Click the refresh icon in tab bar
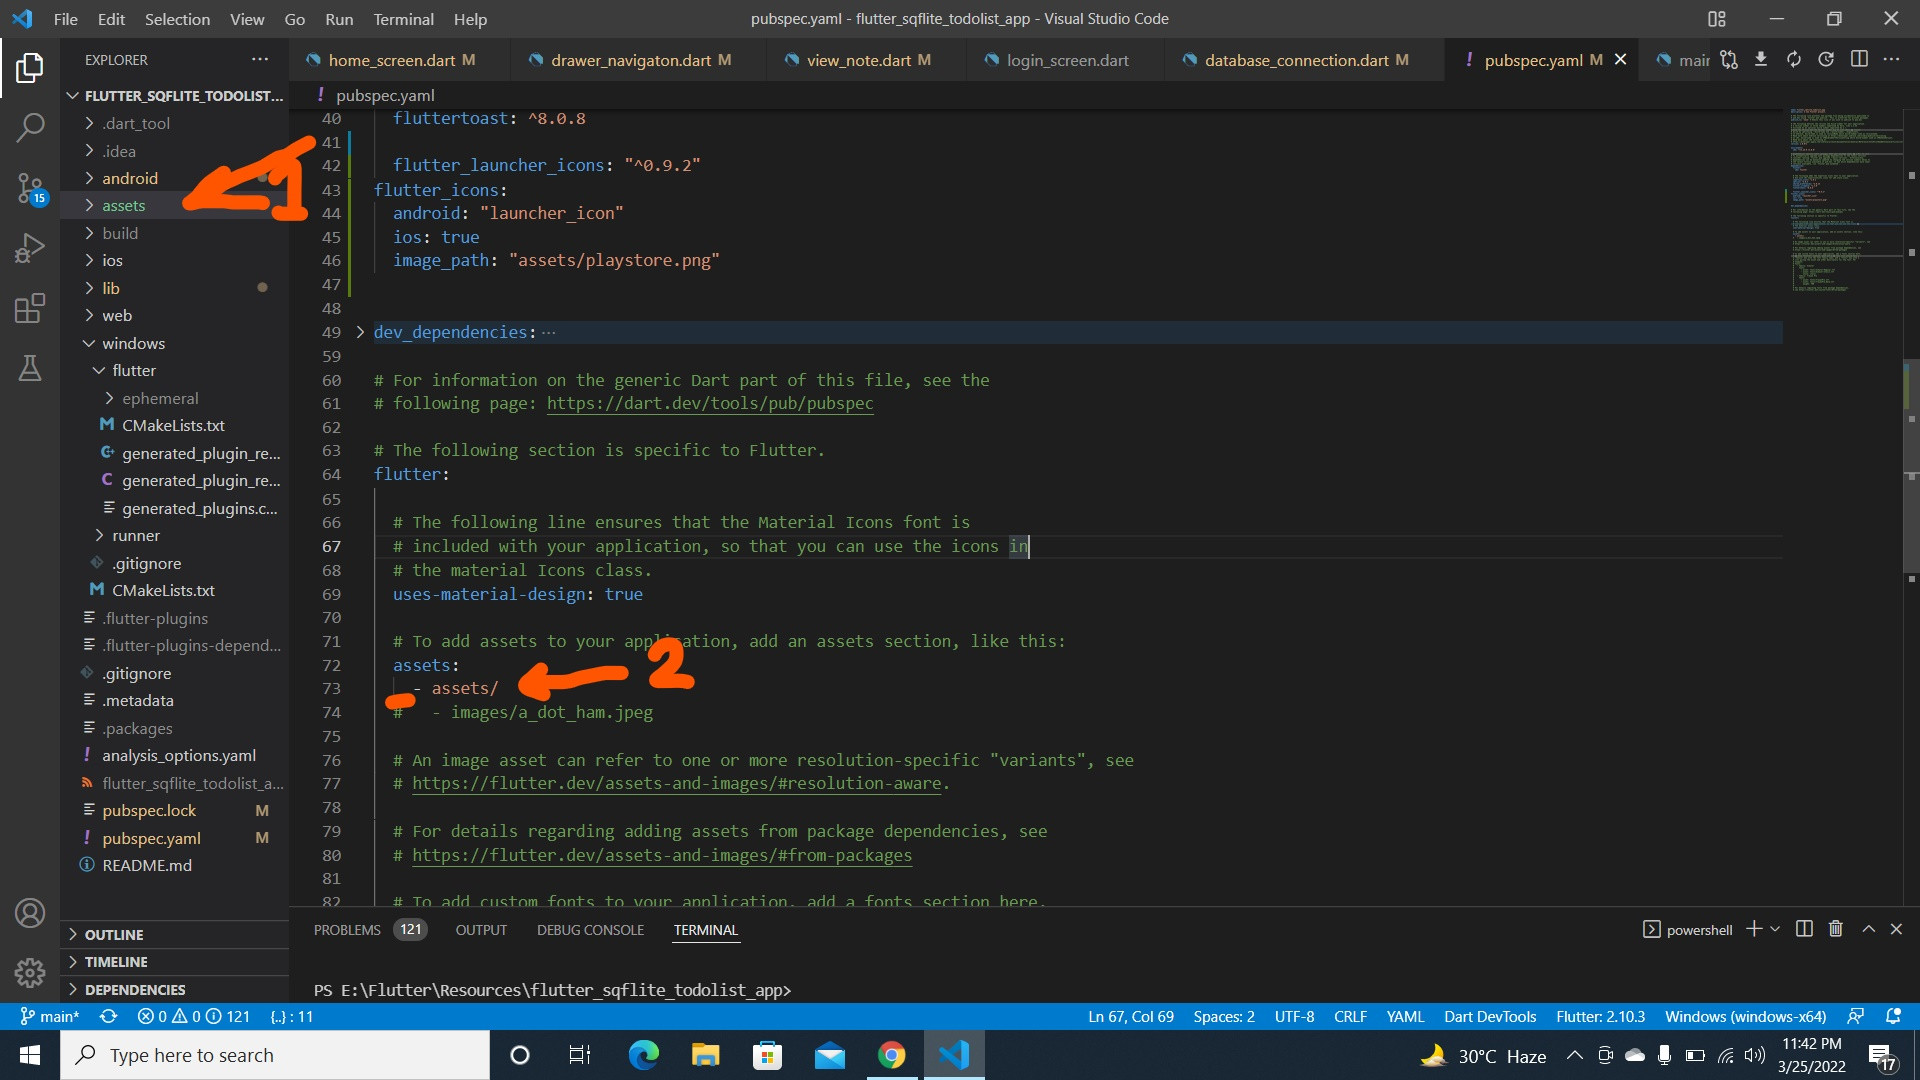 (x=1796, y=61)
